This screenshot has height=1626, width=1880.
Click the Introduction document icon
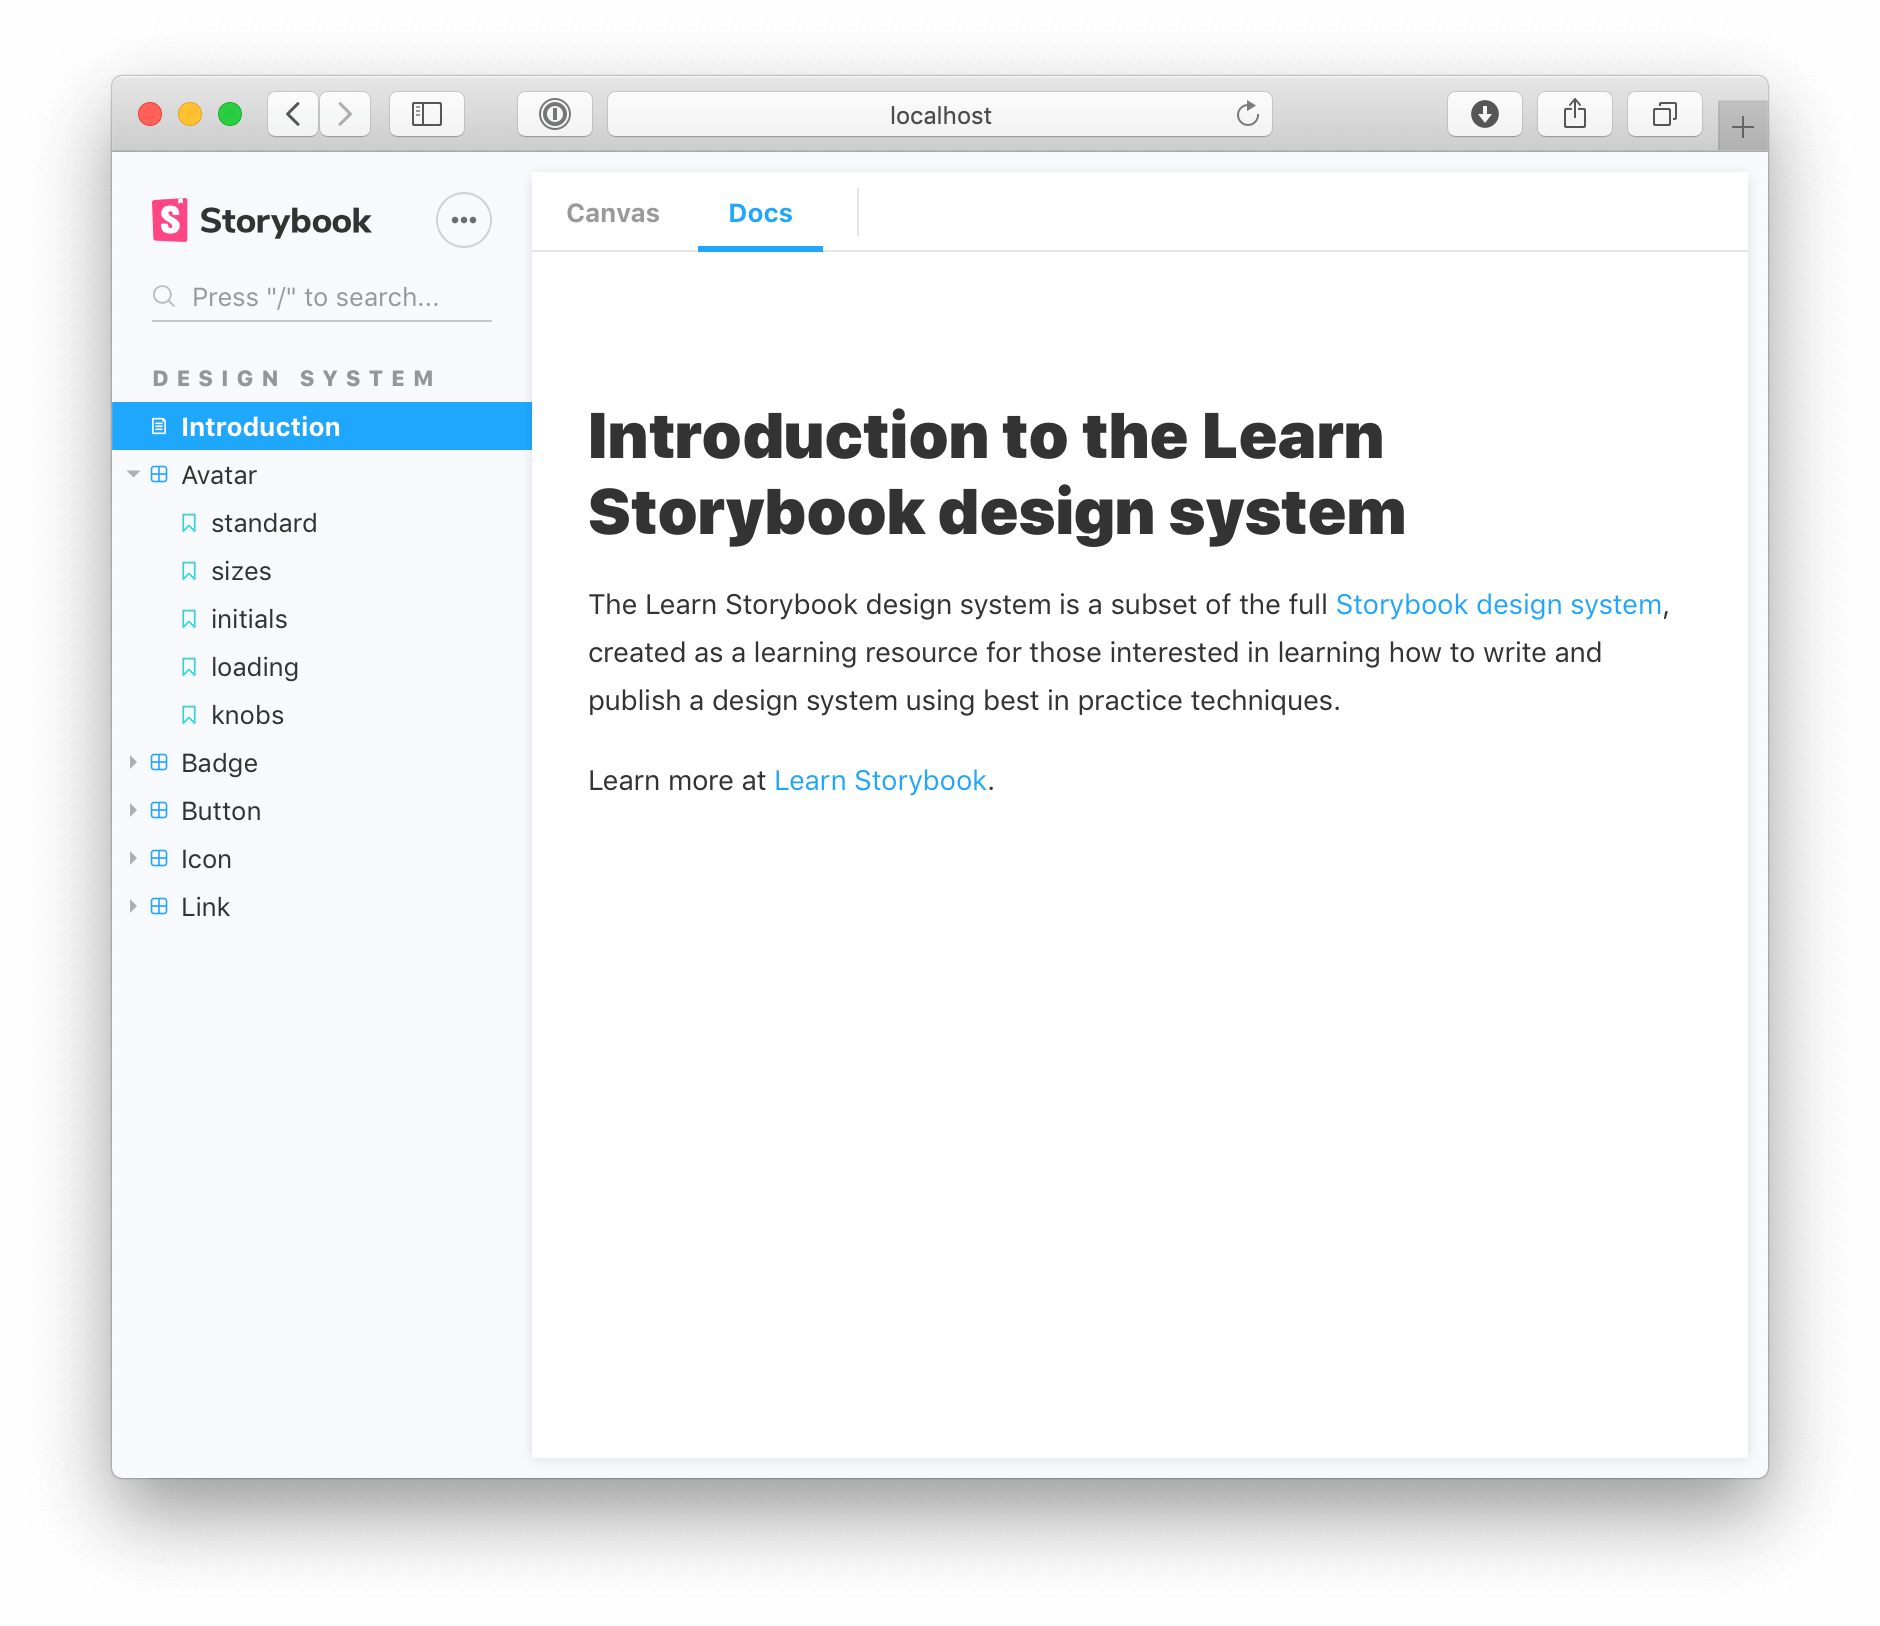pyautogui.click(x=159, y=427)
